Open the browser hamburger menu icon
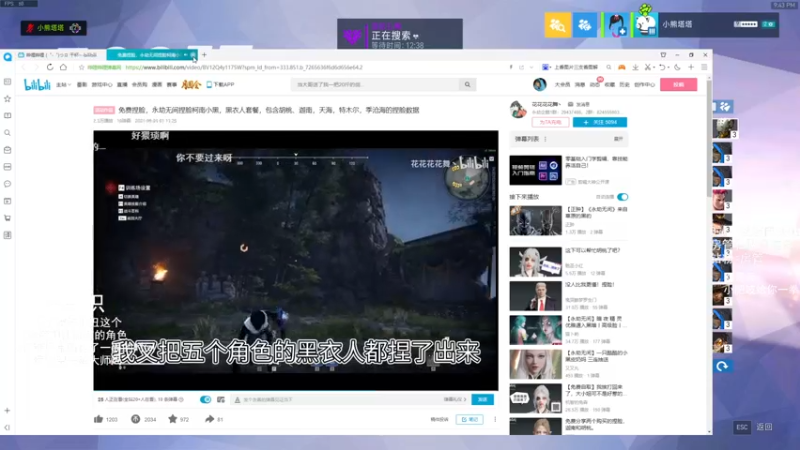This screenshot has height=450, width=800. point(704,67)
